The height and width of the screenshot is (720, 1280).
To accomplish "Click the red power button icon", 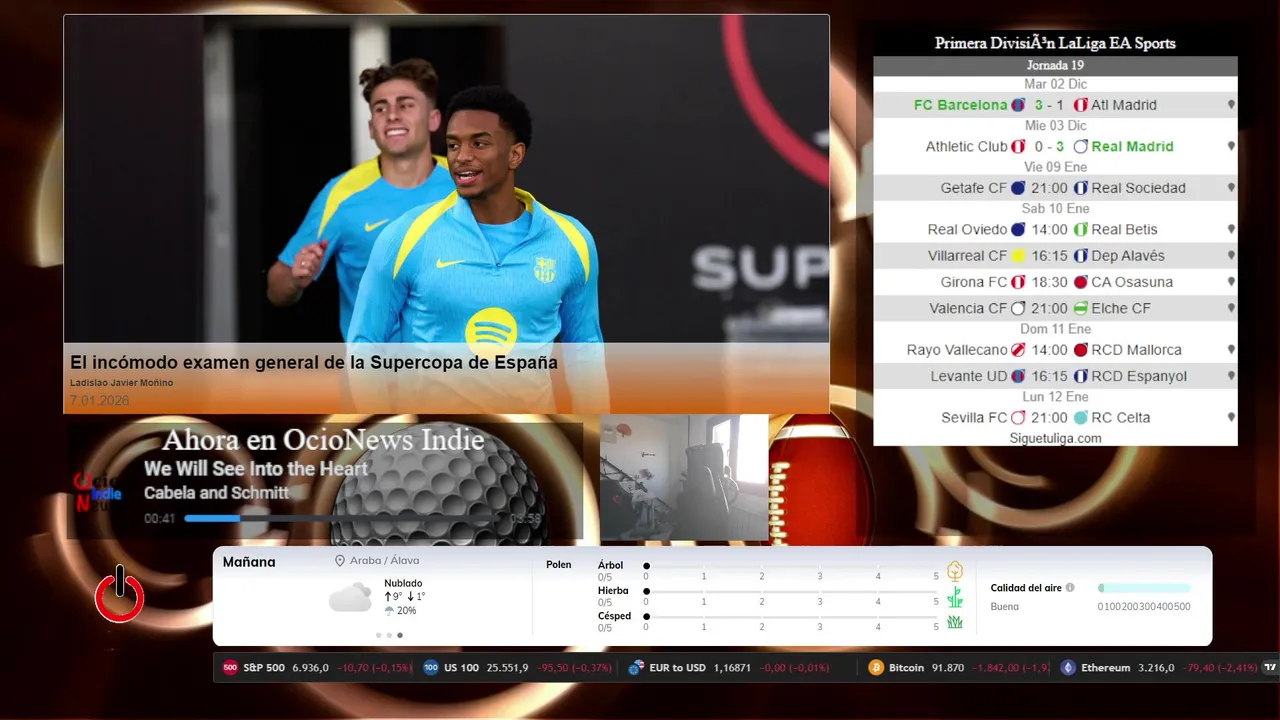I will coord(120,595).
